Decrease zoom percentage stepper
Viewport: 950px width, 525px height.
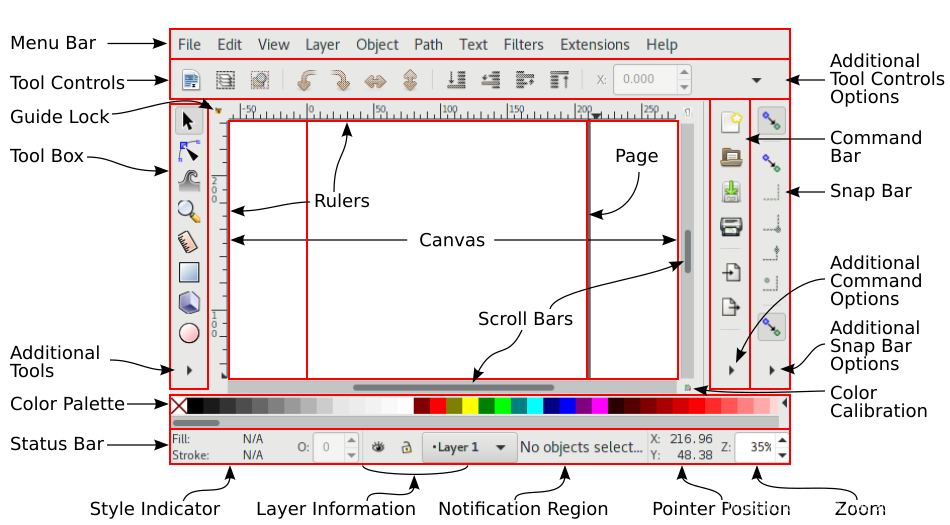pyautogui.click(x=782, y=455)
